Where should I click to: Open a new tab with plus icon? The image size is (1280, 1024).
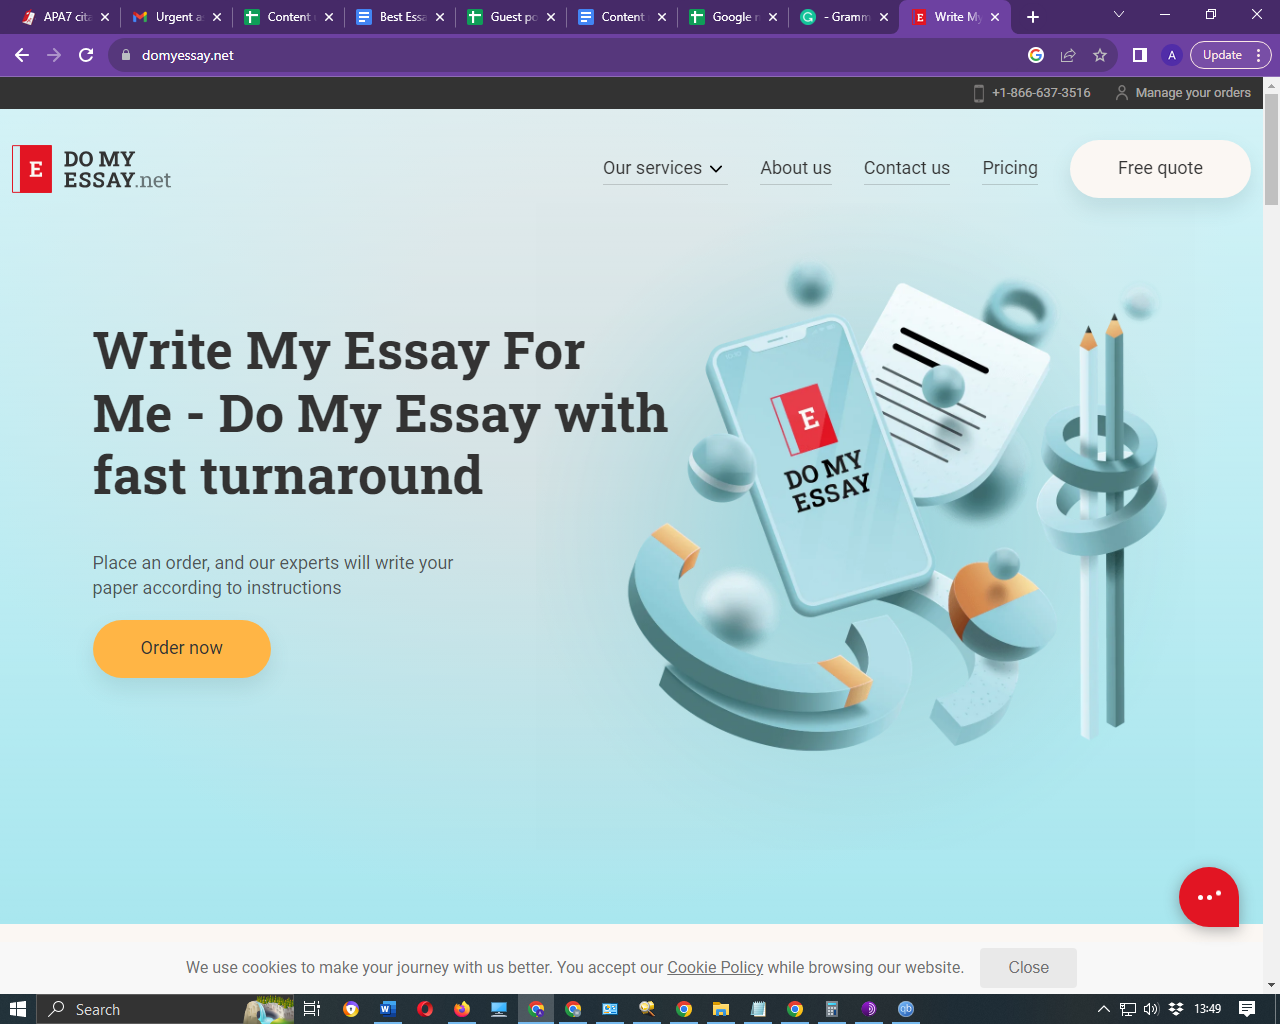(1033, 17)
